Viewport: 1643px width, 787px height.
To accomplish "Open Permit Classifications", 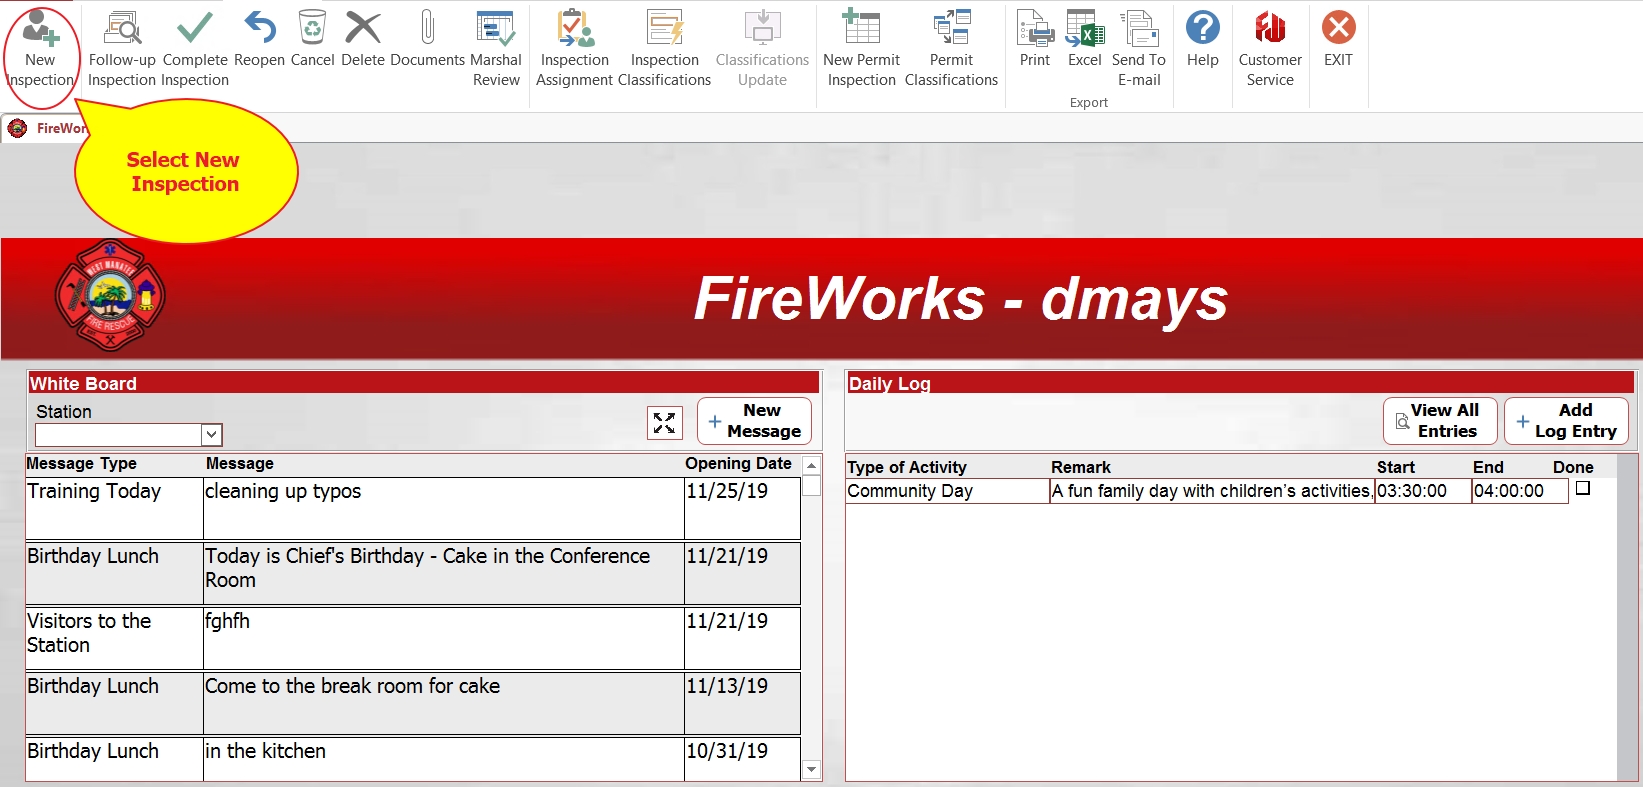I will 951,50.
